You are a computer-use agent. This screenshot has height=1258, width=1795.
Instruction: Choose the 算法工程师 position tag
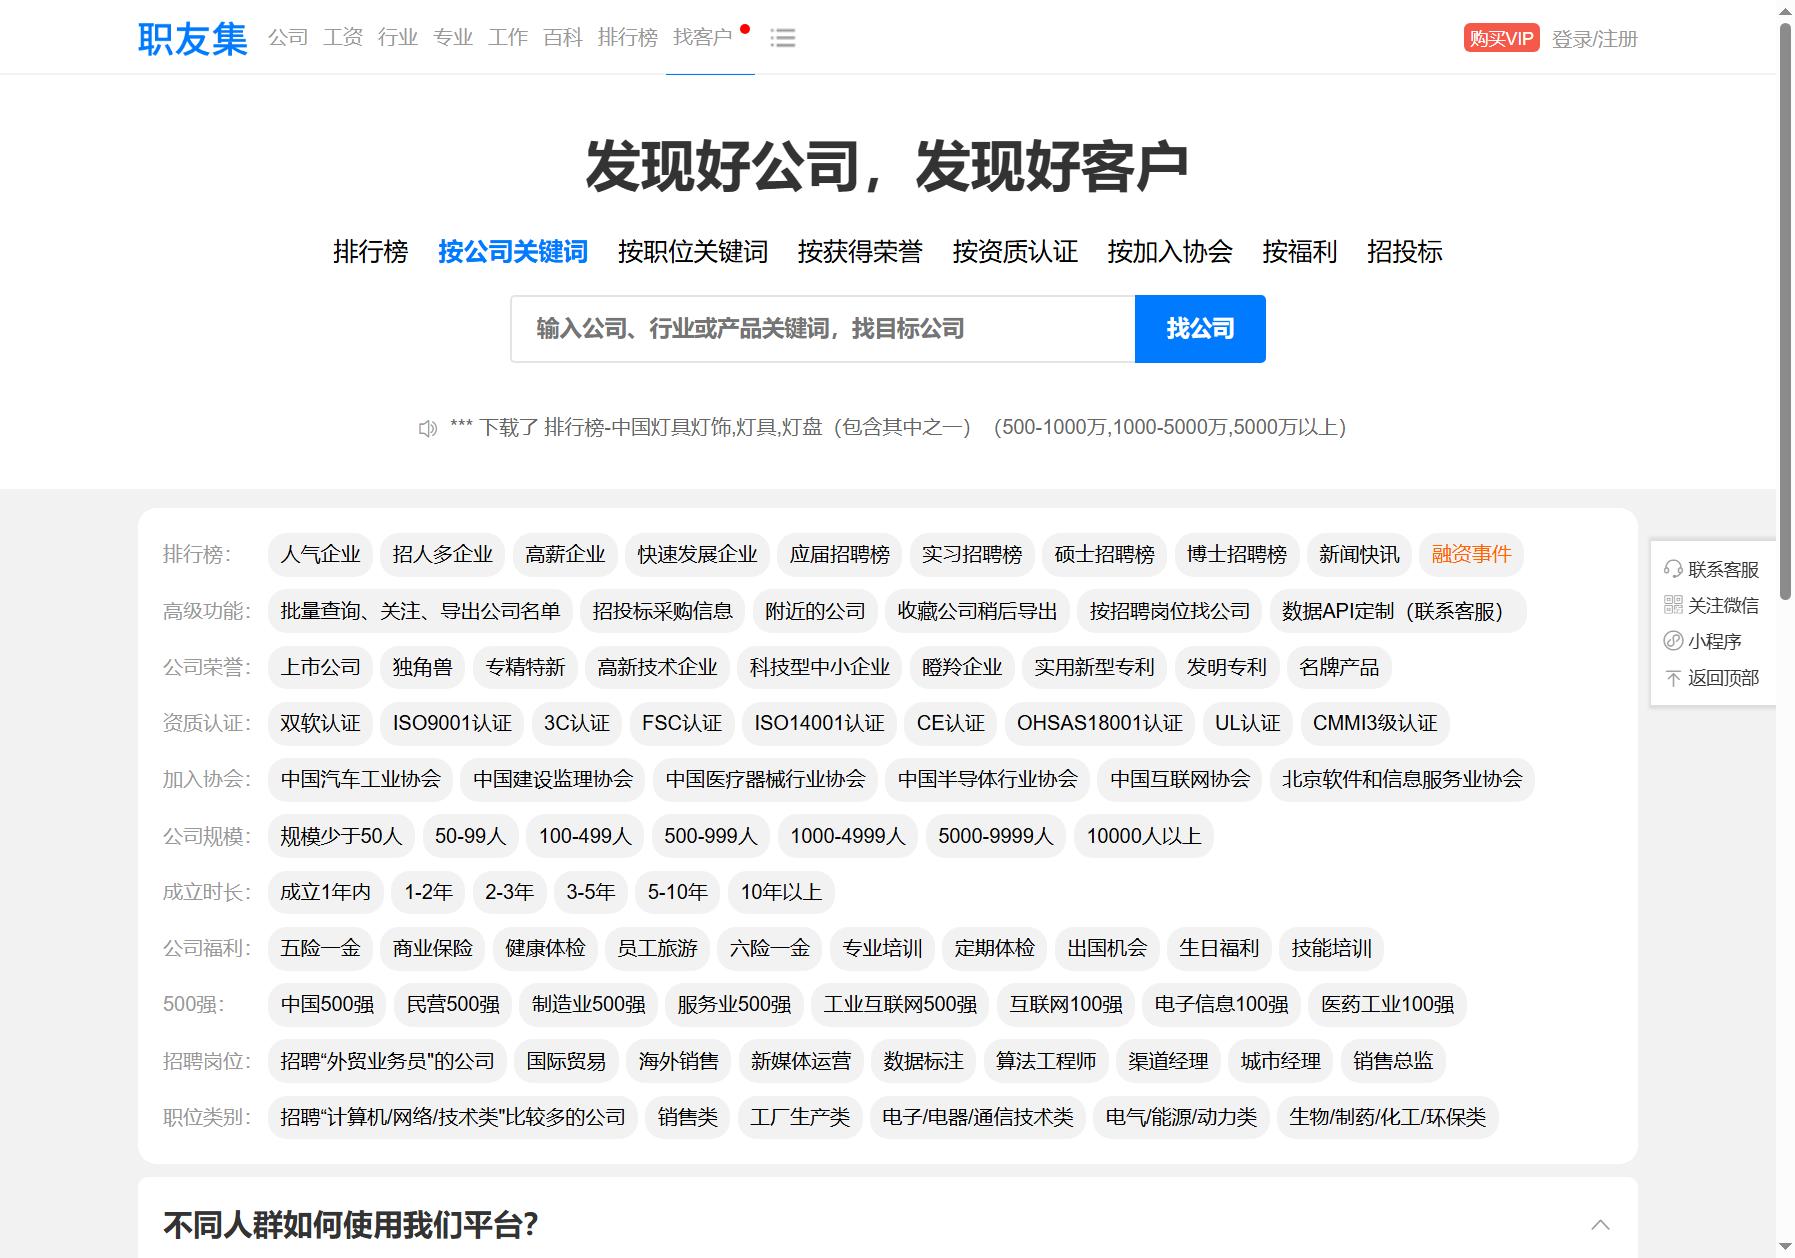click(1046, 1061)
